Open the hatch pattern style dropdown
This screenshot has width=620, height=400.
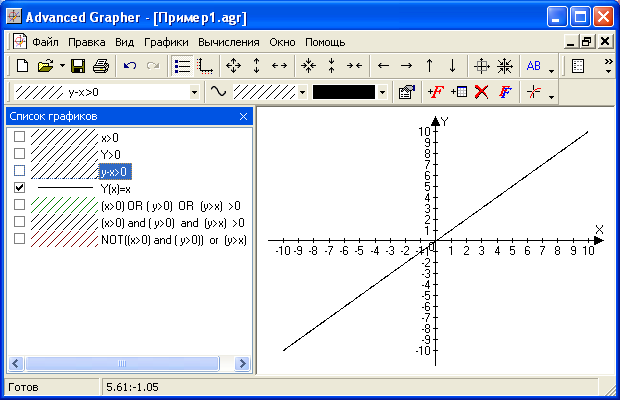pyautogui.click(x=302, y=92)
